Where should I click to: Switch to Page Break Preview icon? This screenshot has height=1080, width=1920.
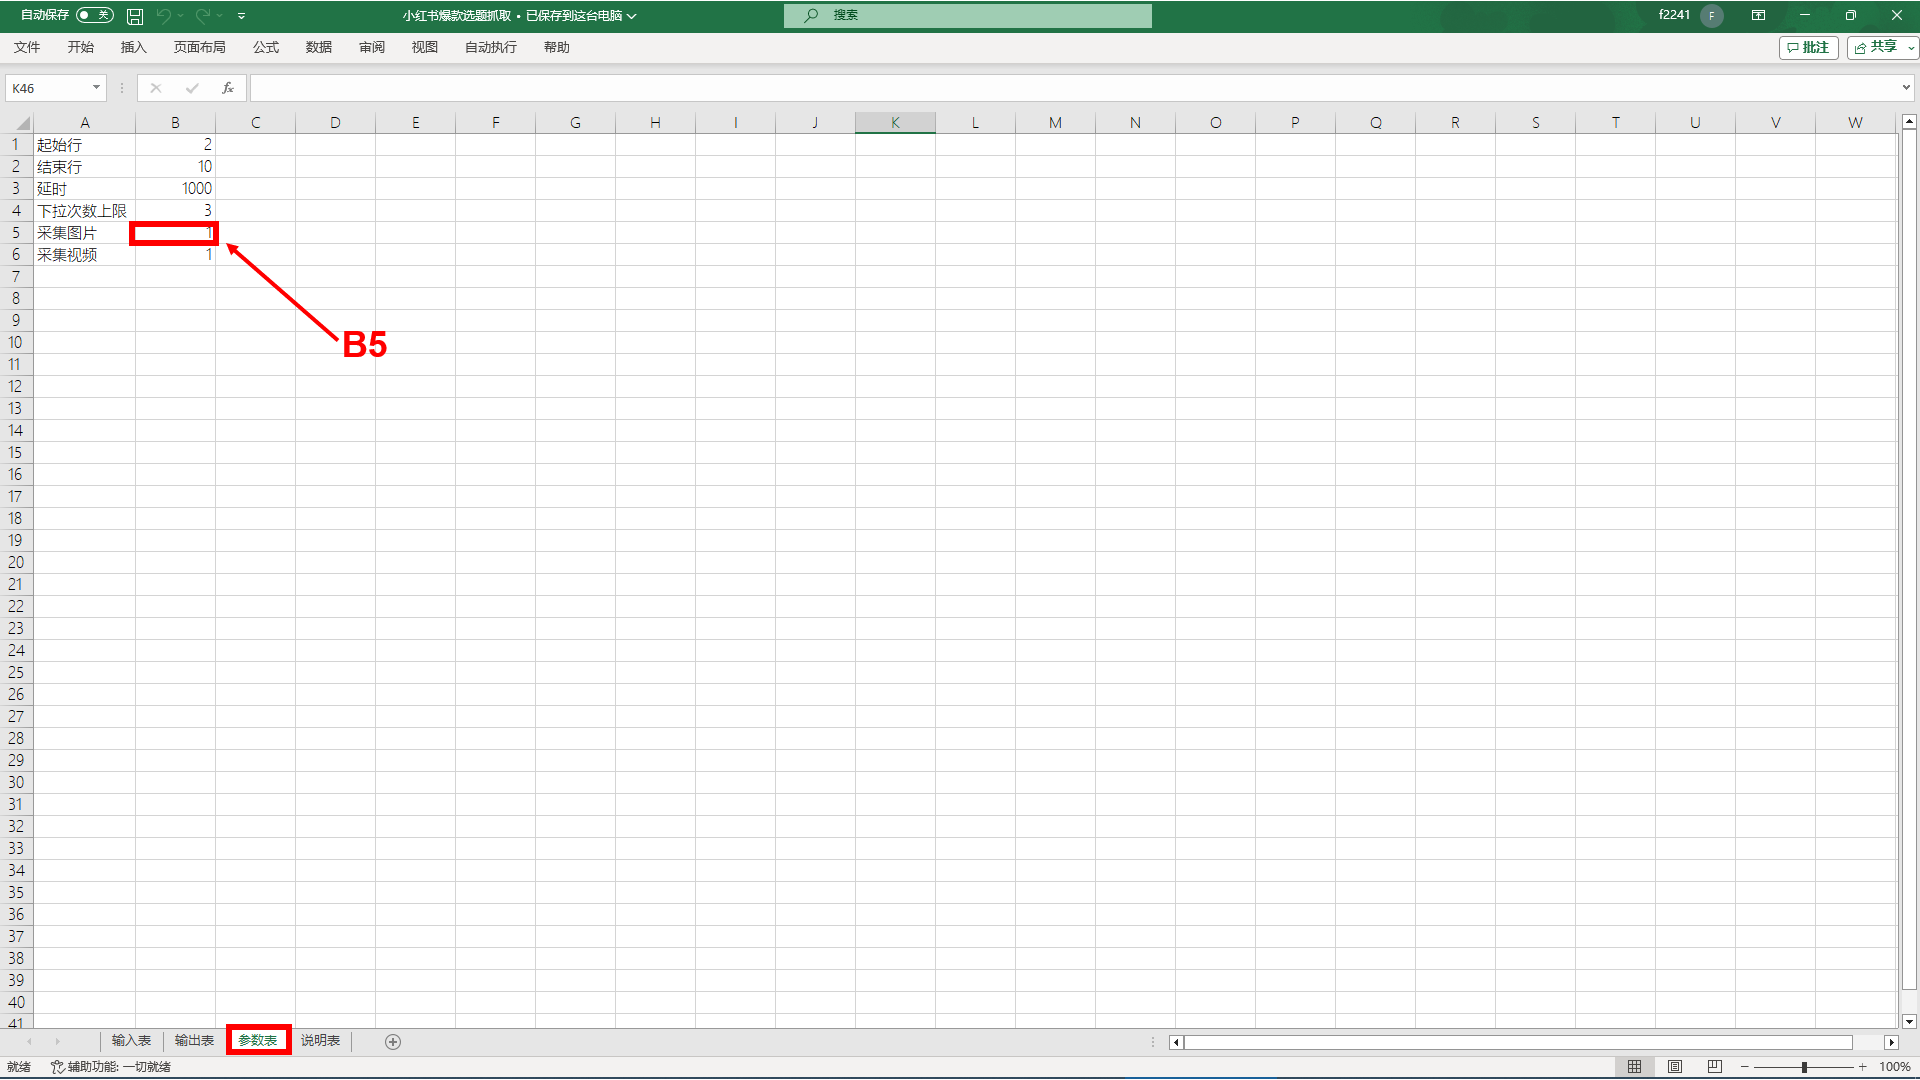pyautogui.click(x=1715, y=1067)
